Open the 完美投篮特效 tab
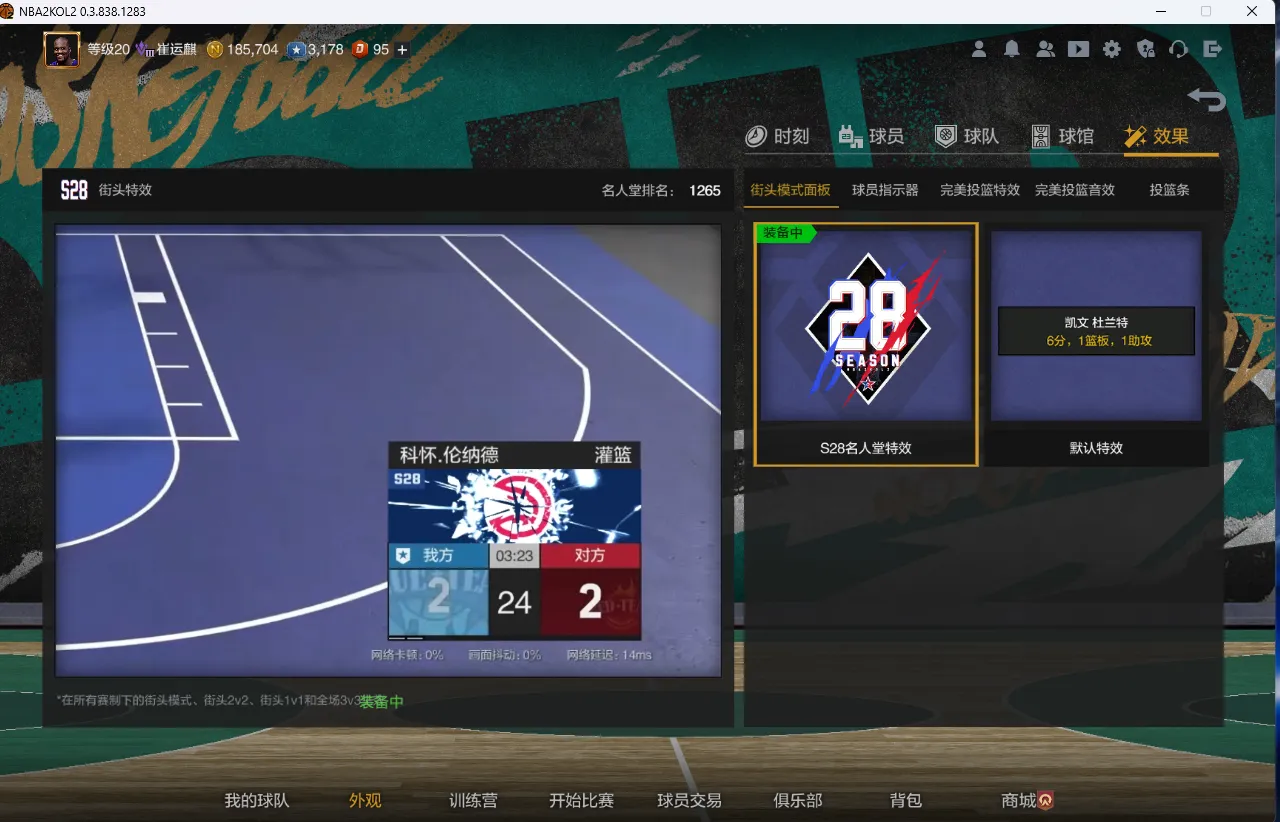Image resolution: width=1280 pixels, height=822 pixels. [x=979, y=190]
